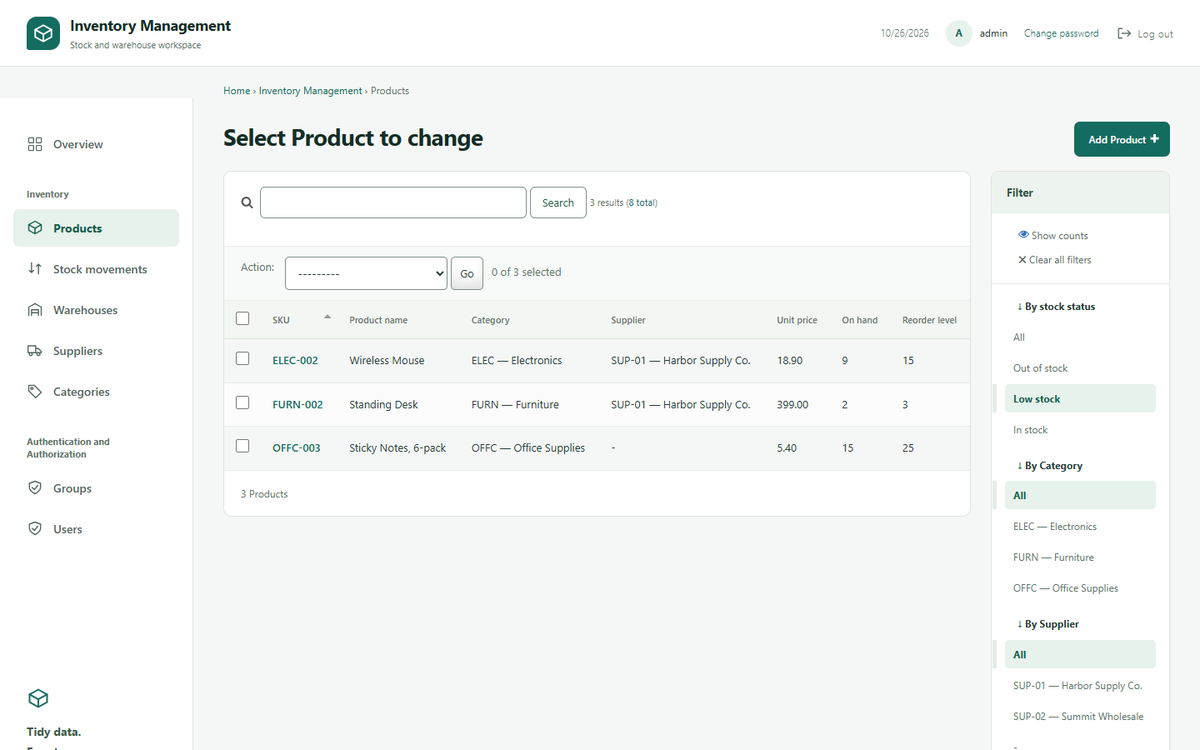Click Inventory Management in the breadcrumb
Image resolution: width=1200 pixels, height=750 pixels.
click(x=310, y=91)
